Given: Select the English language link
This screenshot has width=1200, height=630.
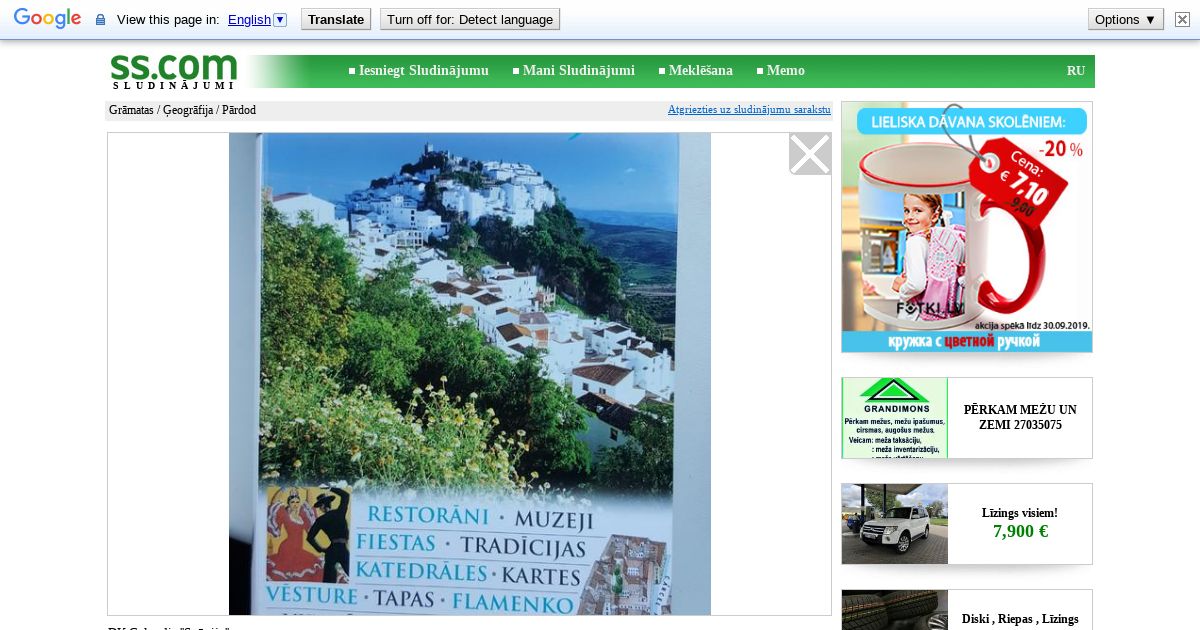Looking at the screenshot, I should pos(249,19).
